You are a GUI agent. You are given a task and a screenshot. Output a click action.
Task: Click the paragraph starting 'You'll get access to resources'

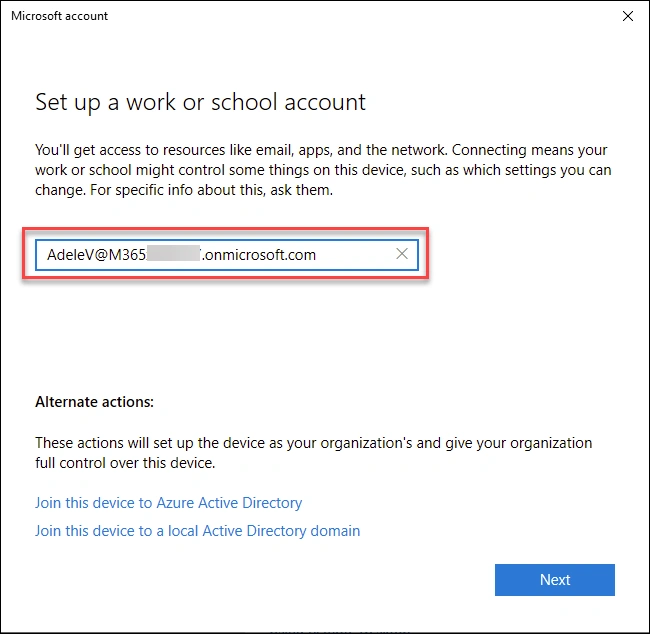(x=323, y=170)
